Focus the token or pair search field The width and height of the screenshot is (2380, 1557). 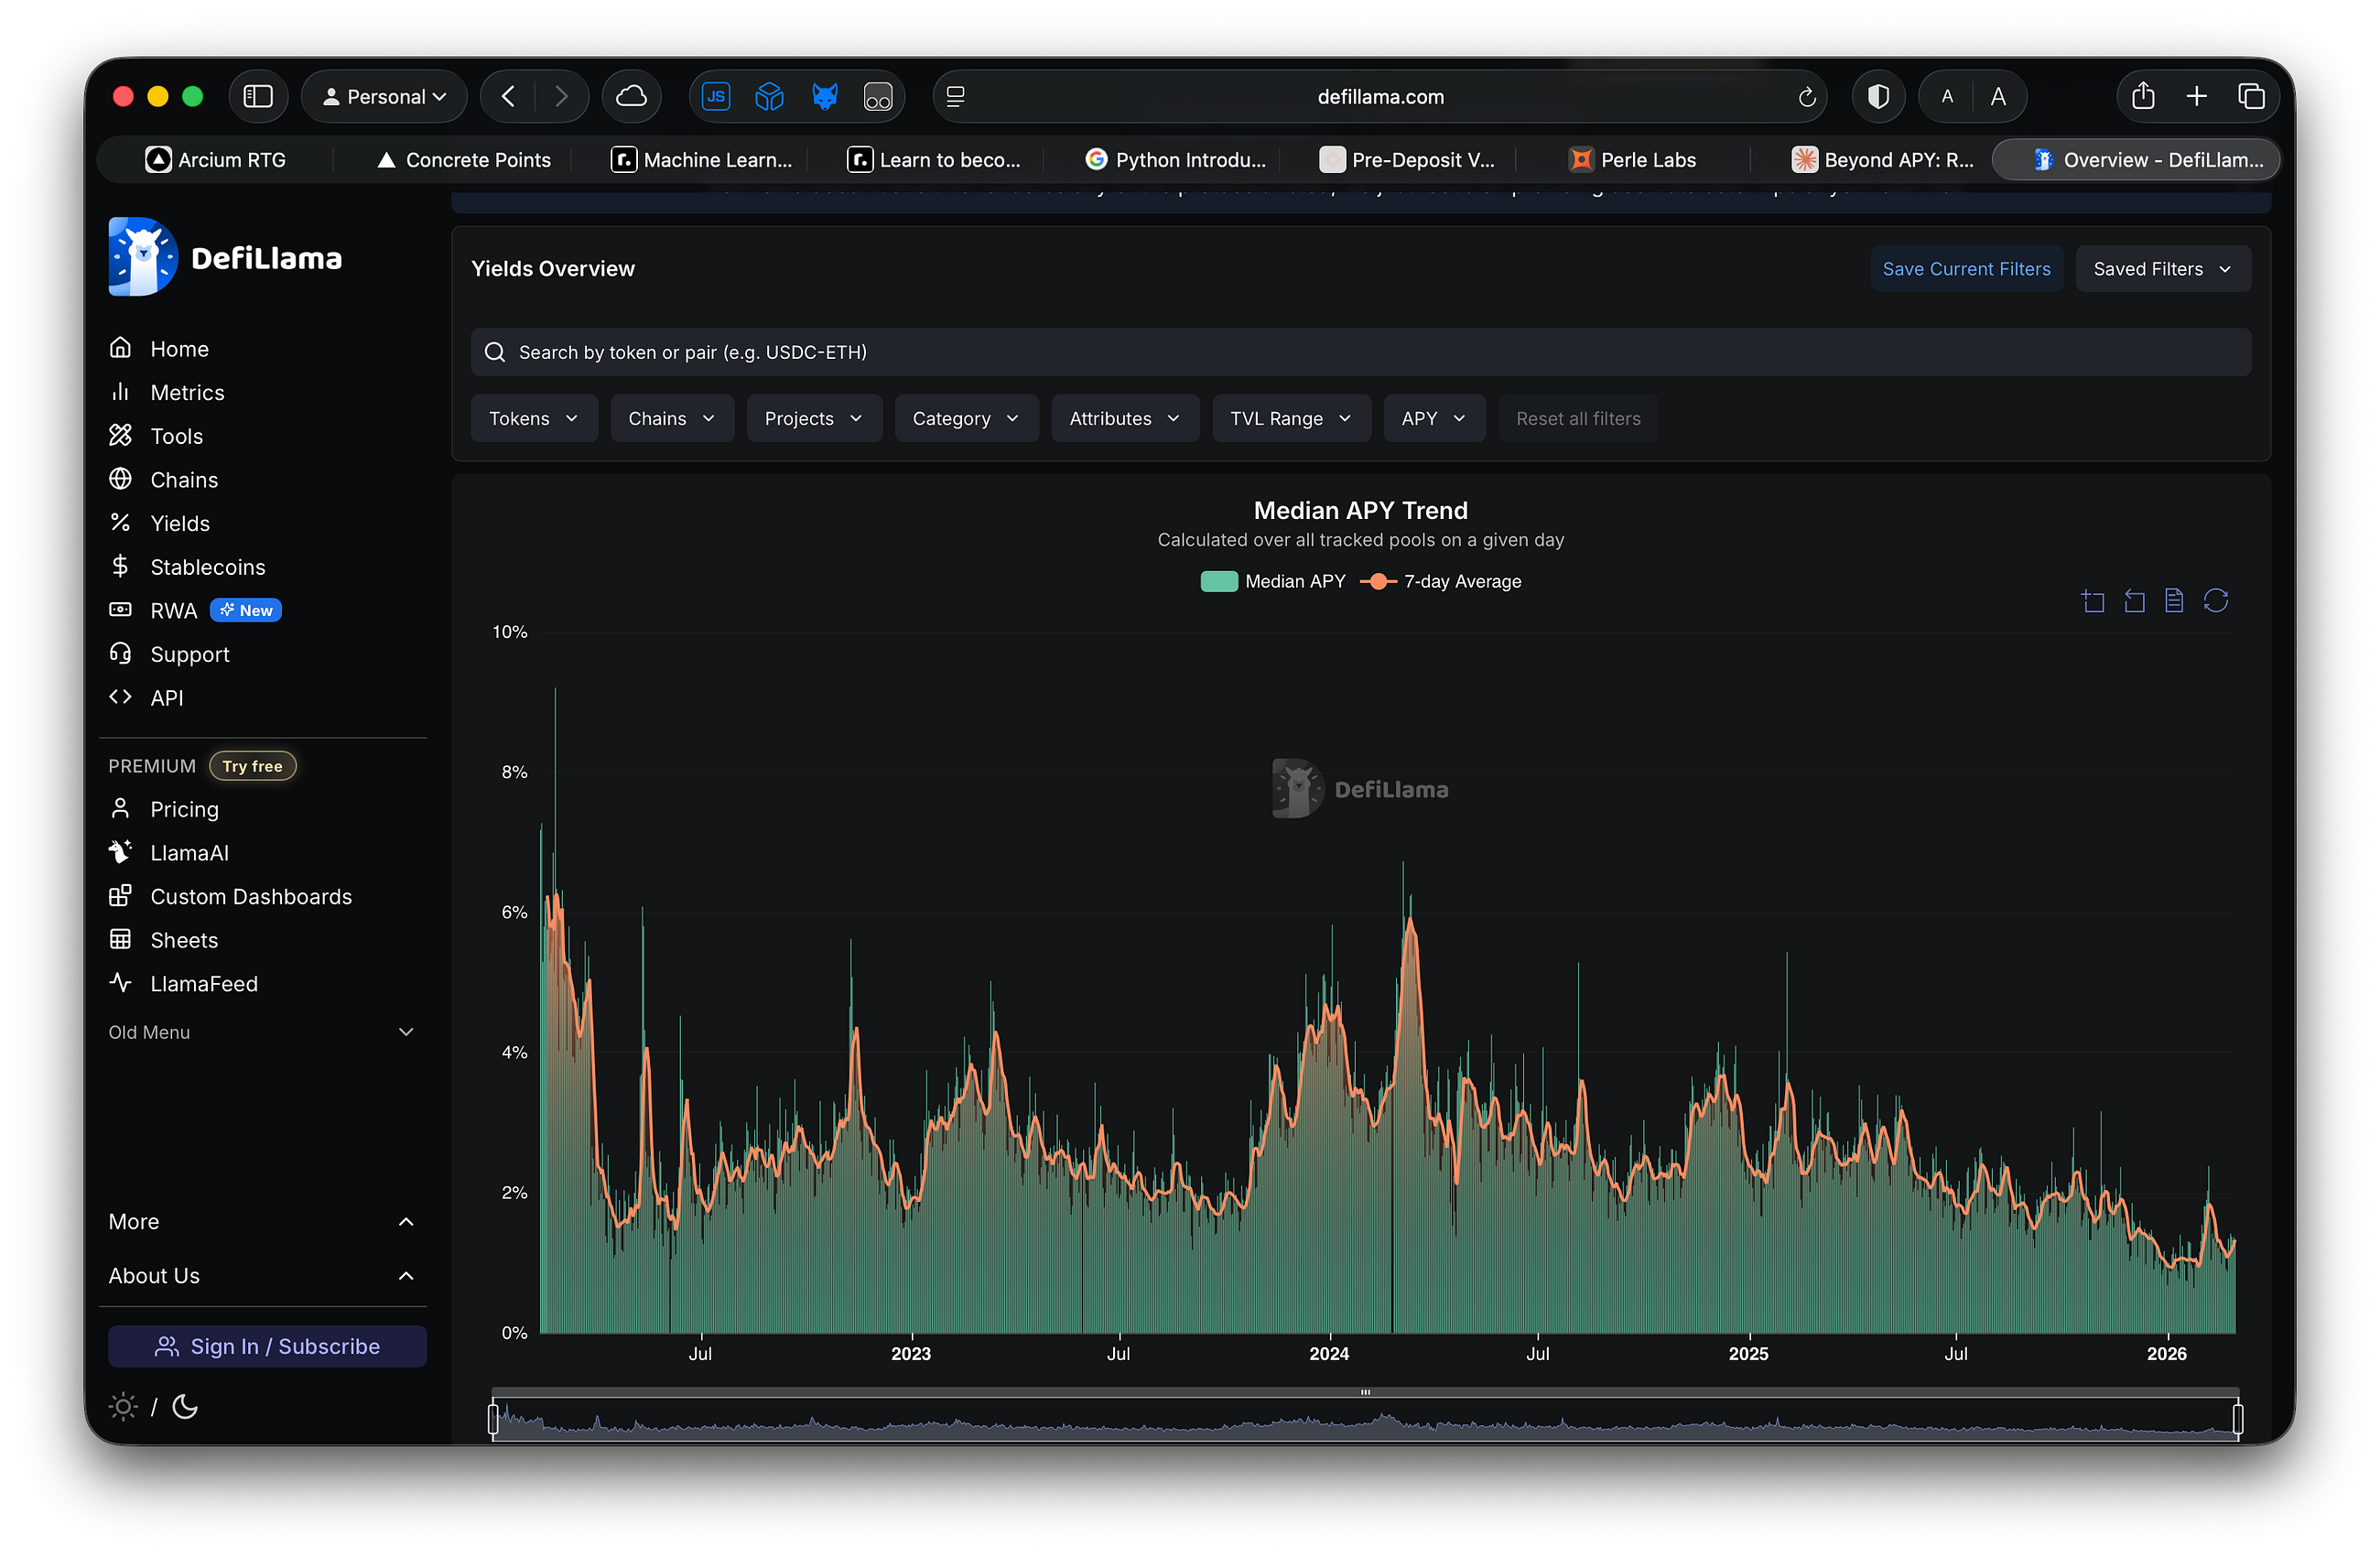pyautogui.click(x=1361, y=352)
